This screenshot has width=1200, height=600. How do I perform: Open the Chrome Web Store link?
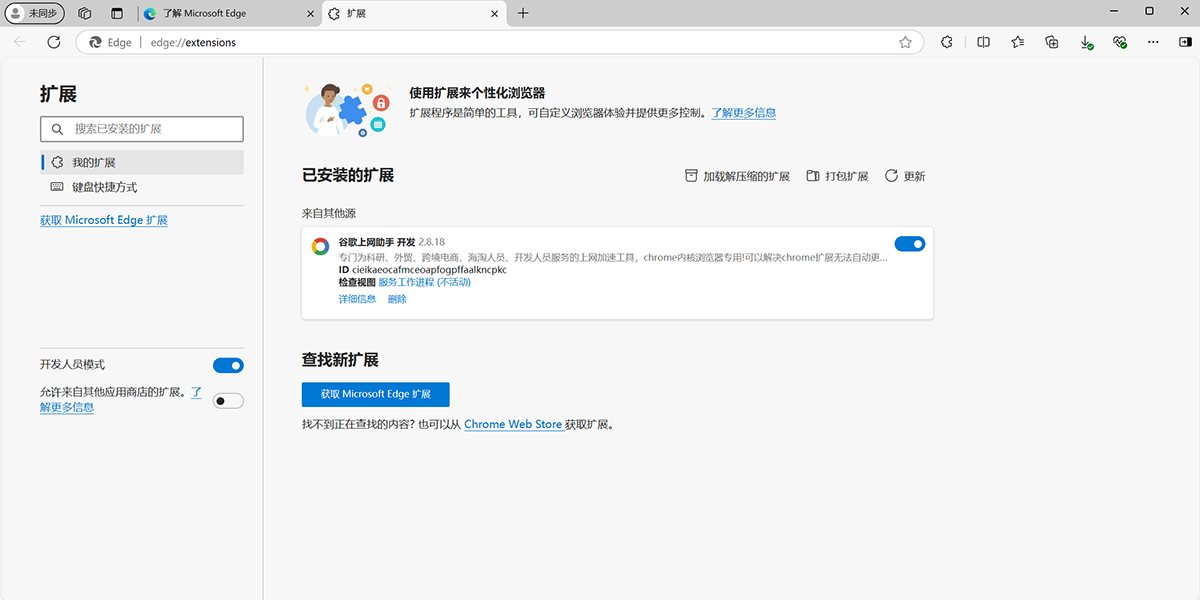[x=513, y=424]
